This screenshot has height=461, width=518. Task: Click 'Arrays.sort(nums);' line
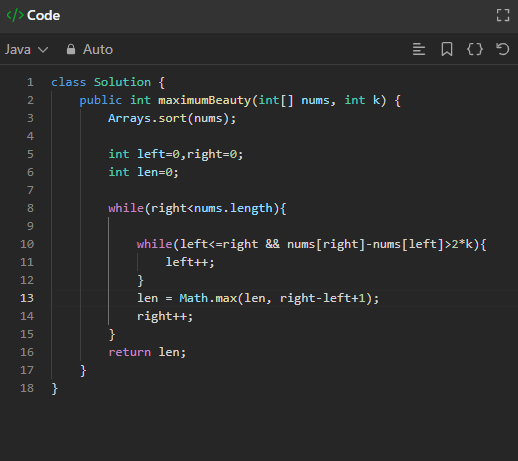click(172, 118)
